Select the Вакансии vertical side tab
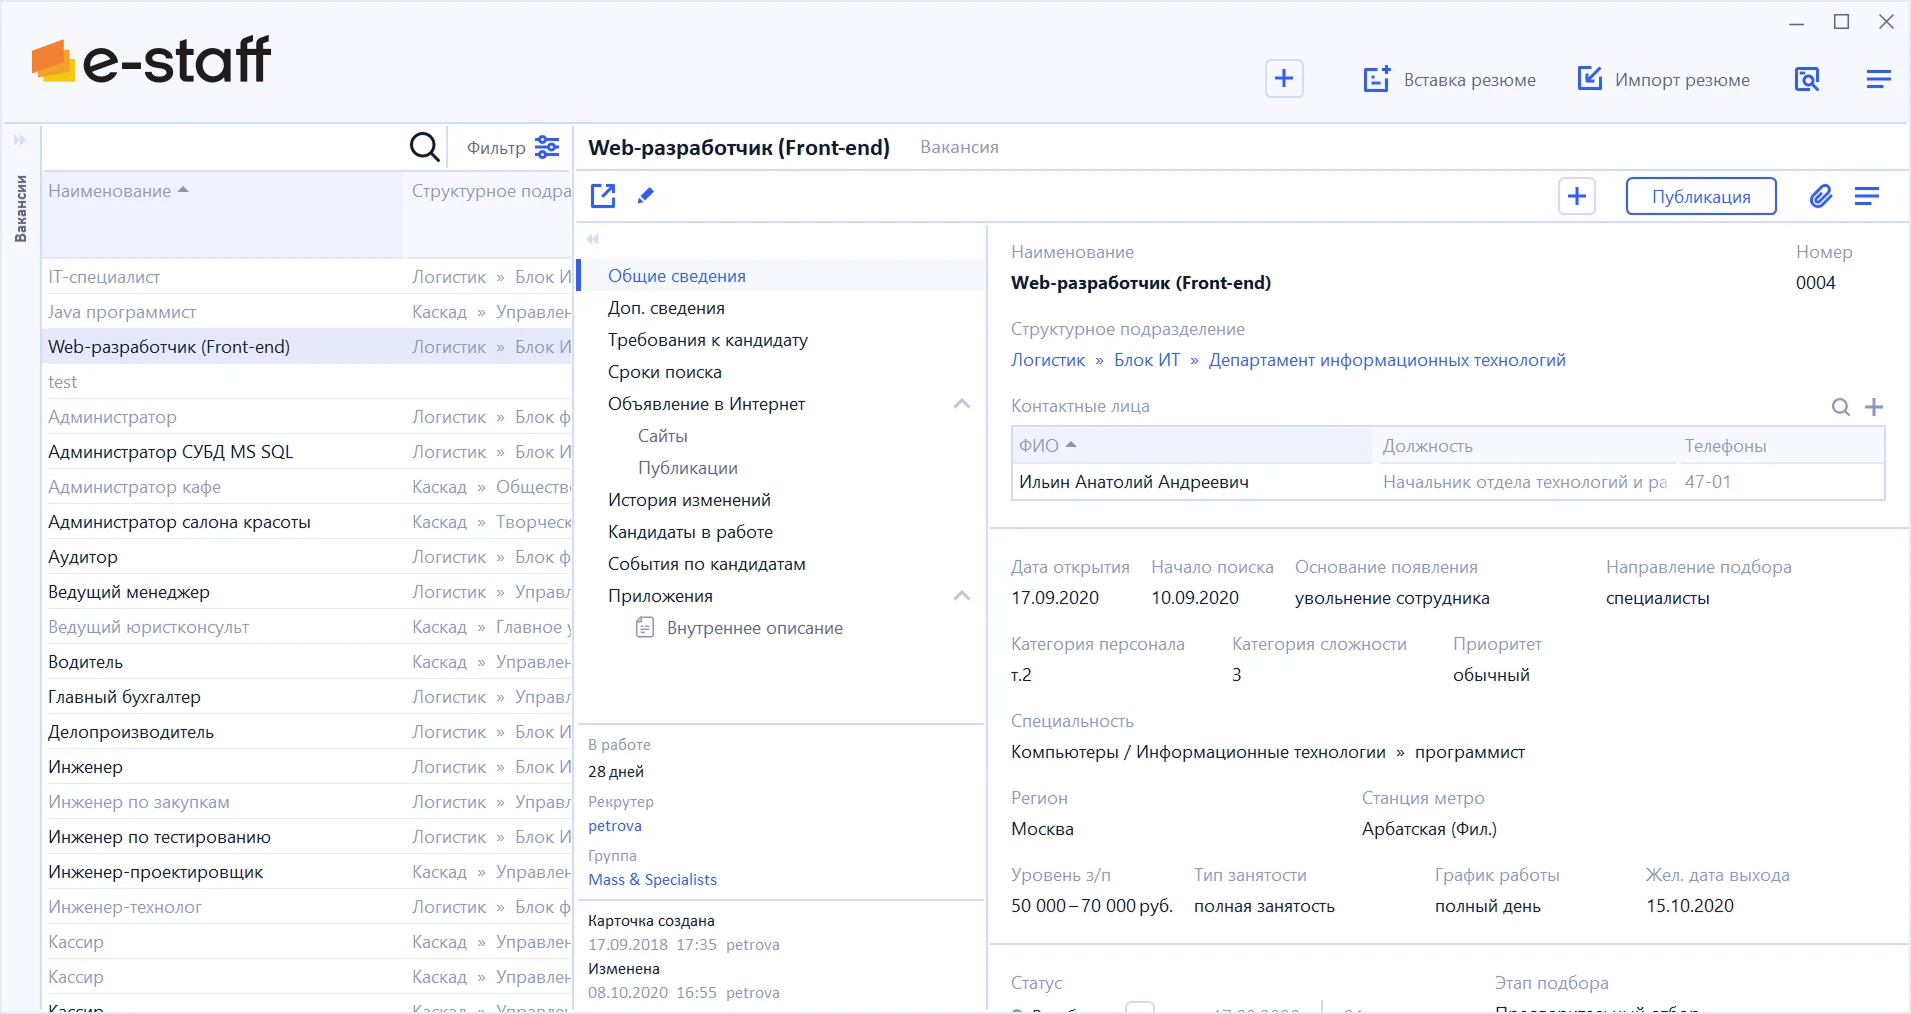This screenshot has height=1014, width=1911. click(20, 208)
